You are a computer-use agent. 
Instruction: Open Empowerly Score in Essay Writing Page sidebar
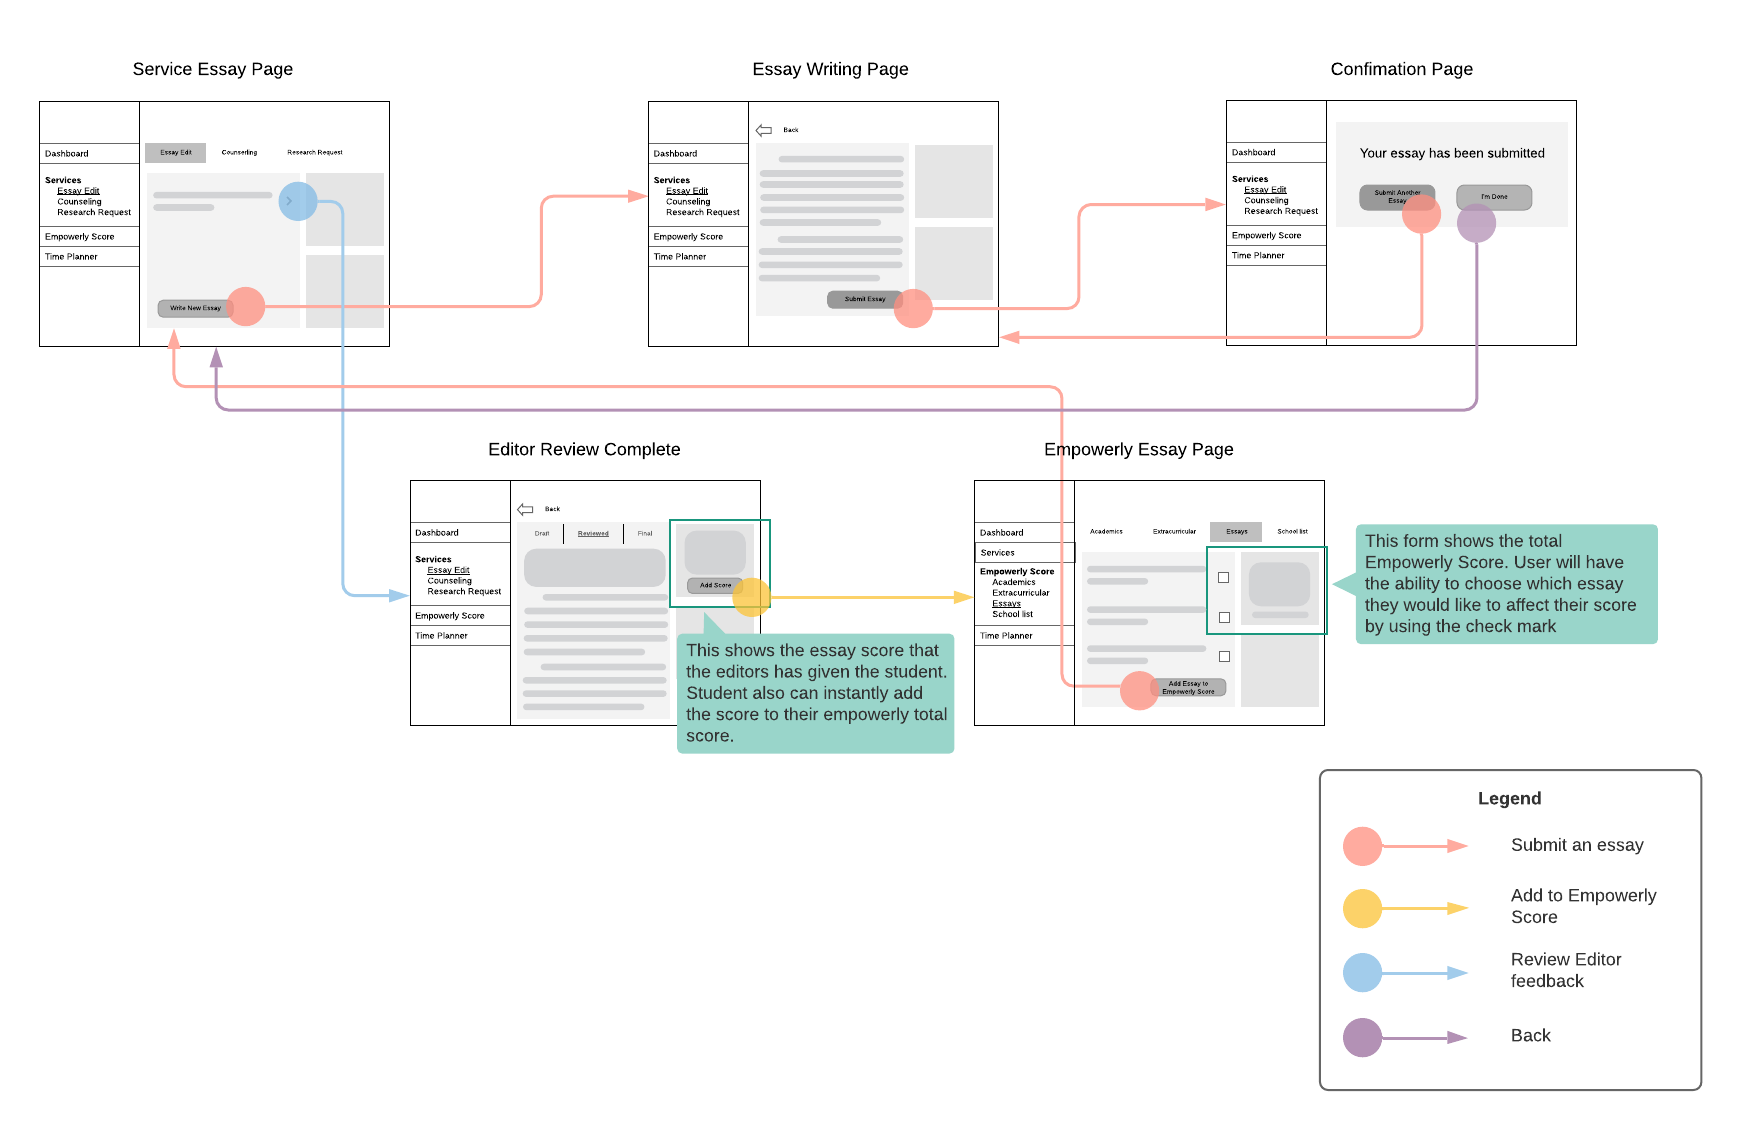688,237
